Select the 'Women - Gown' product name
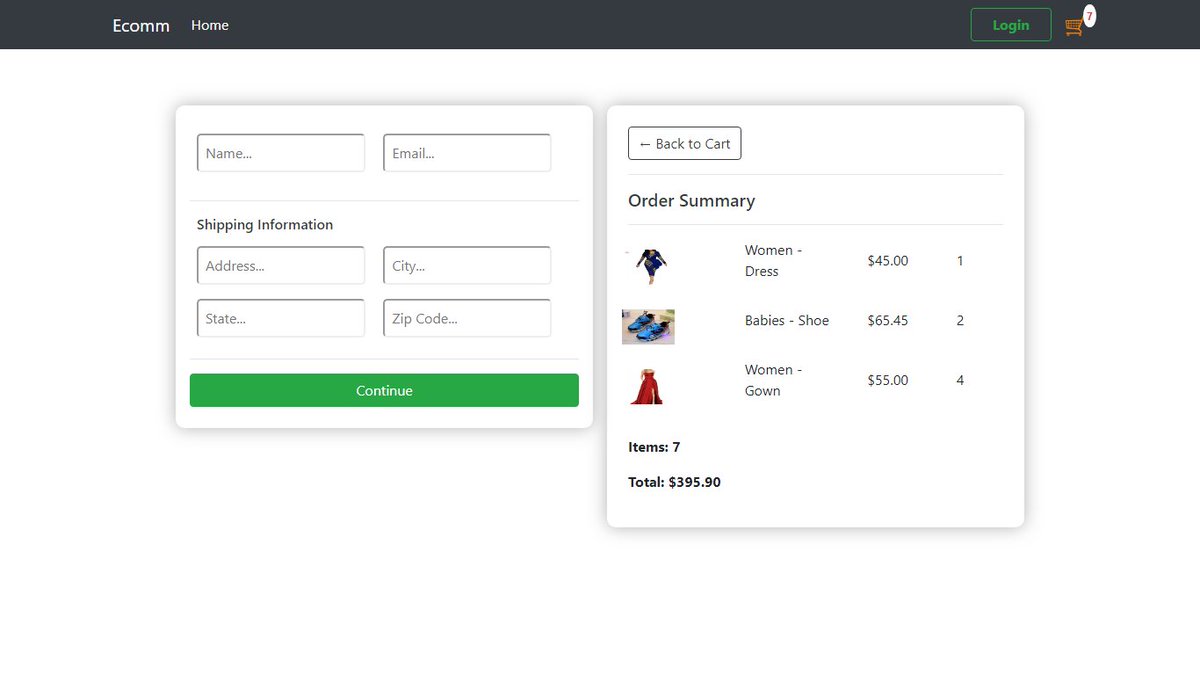1200x675 pixels. coord(774,380)
